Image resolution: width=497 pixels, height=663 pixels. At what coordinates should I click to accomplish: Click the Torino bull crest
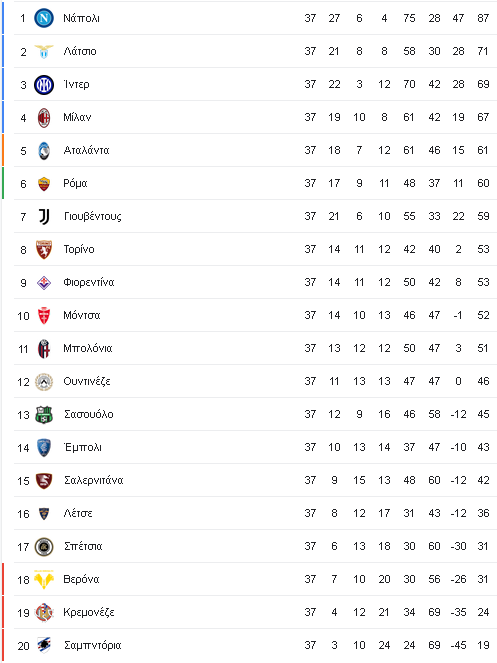44,249
